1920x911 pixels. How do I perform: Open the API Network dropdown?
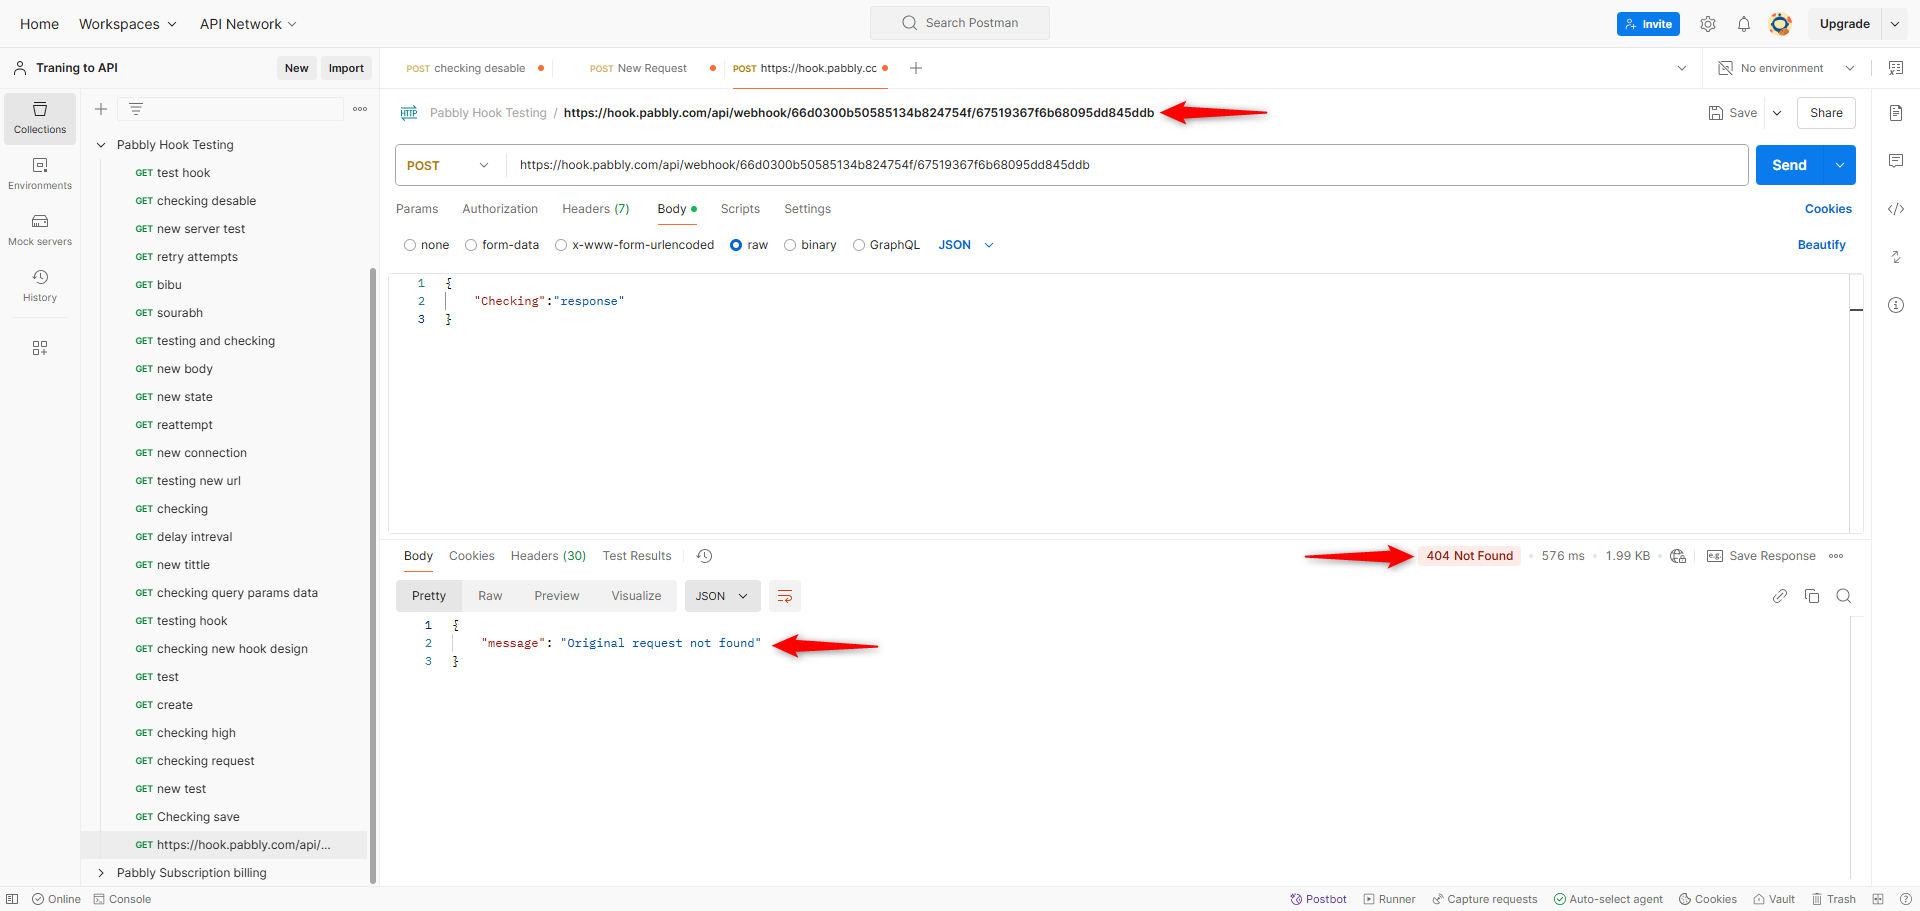[x=248, y=24]
